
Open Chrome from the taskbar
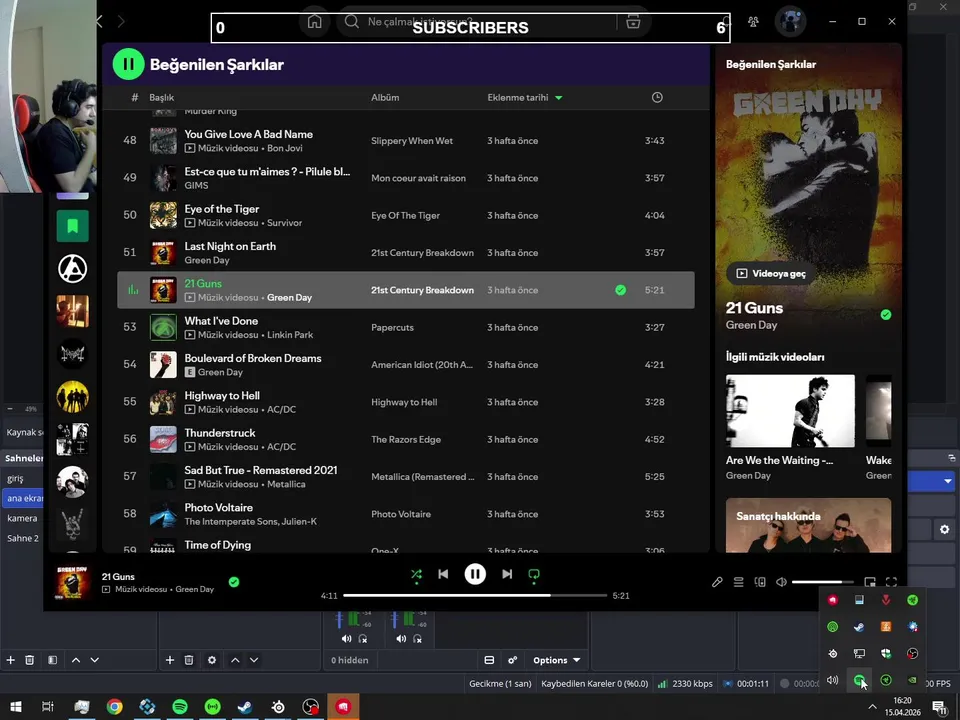pyautogui.click(x=114, y=707)
